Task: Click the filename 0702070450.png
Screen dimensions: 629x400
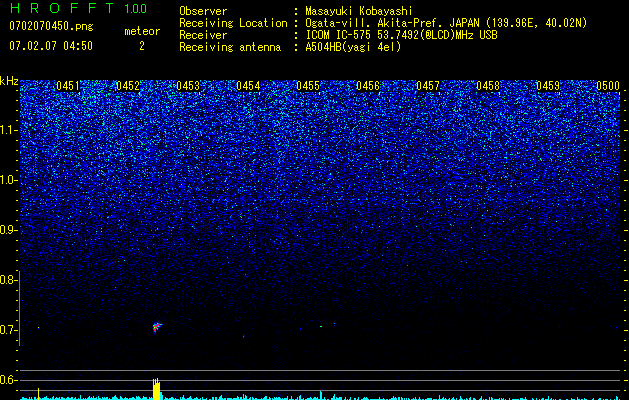Action: pos(51,26)
